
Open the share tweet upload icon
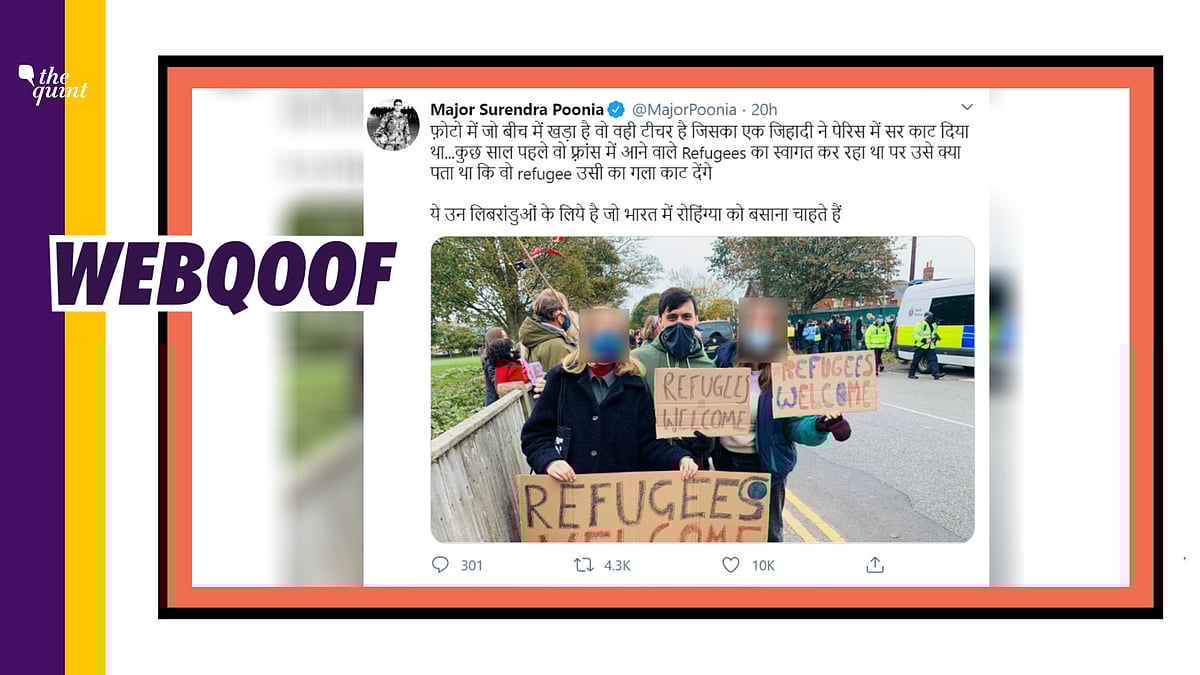[875, 565]
